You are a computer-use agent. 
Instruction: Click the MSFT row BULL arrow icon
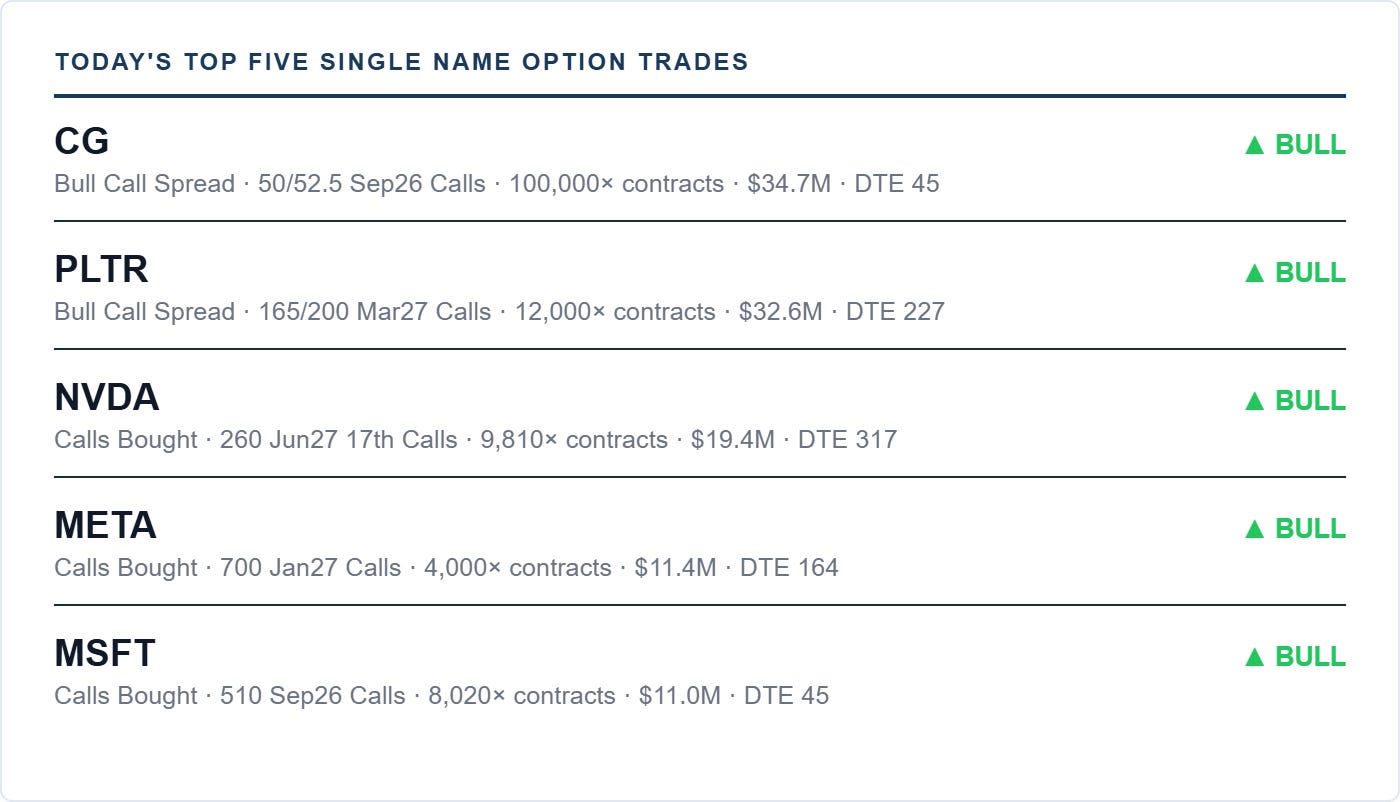click(1255, 657)
